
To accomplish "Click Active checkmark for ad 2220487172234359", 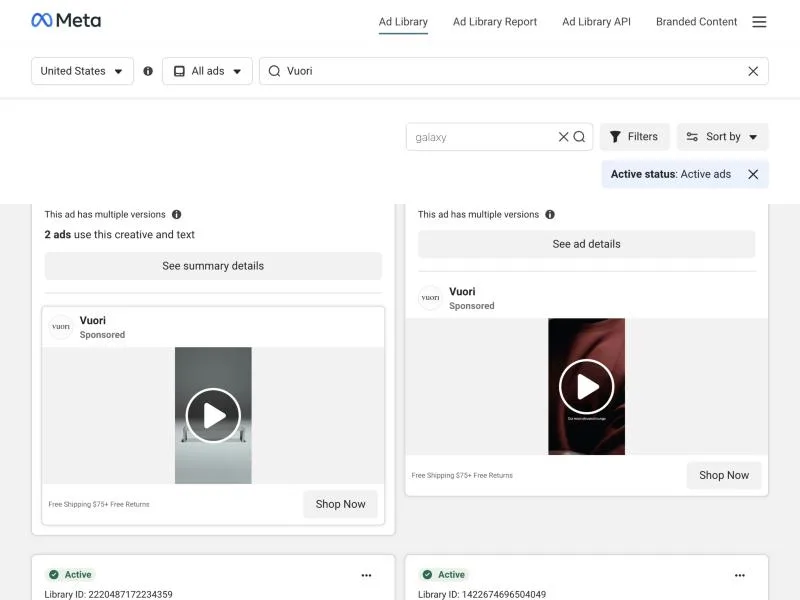I will coord(54,574).
